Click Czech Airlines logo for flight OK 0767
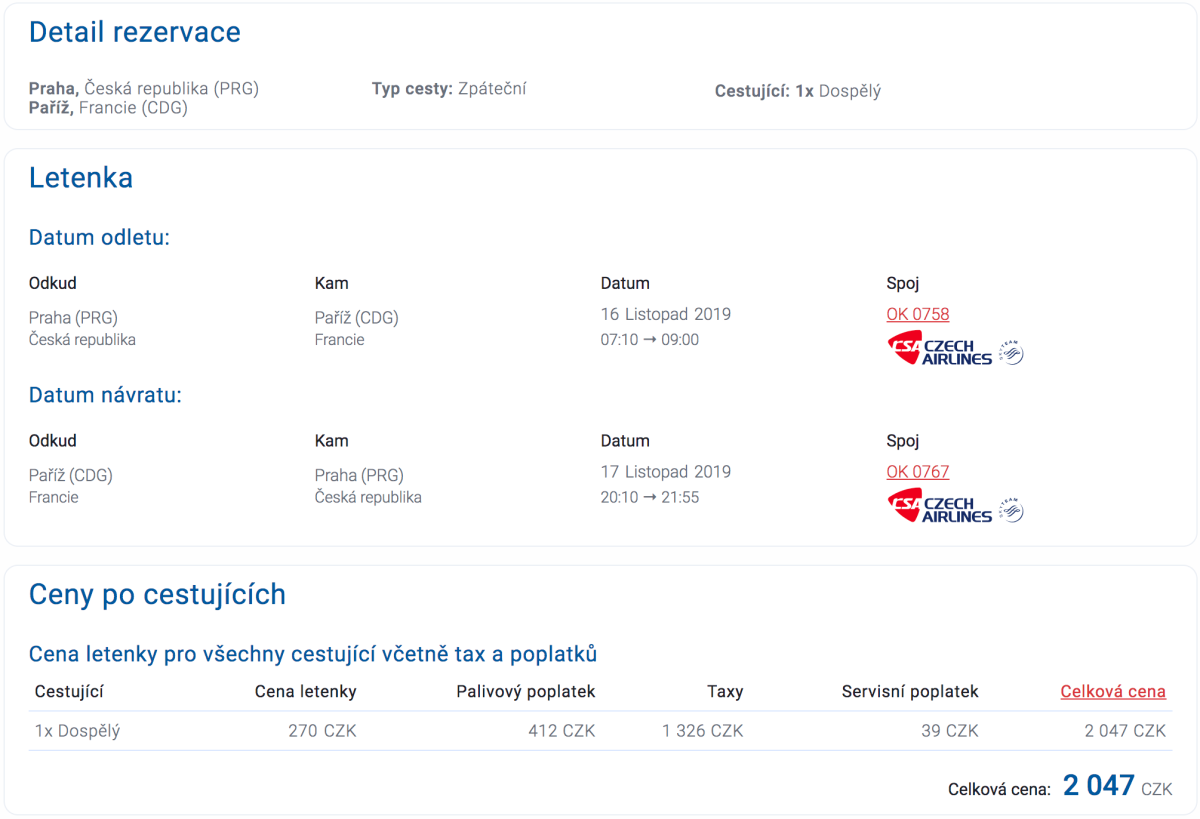The image size is (1200, 819). coord(939,506)
